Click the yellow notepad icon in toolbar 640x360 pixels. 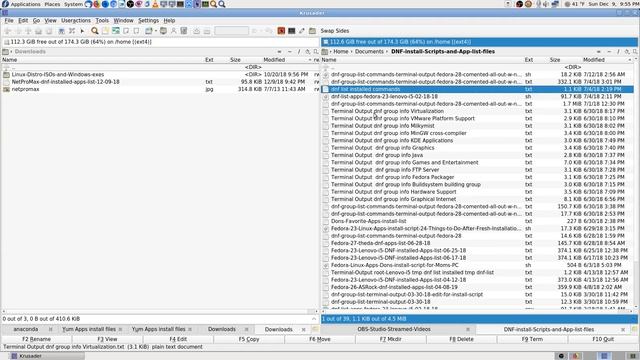point(105,31)
